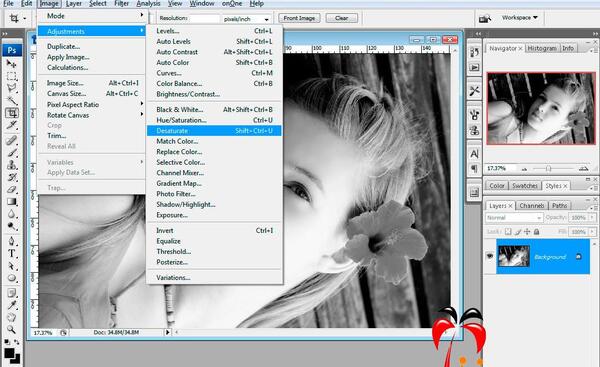Click the foreground color swatch
The image size is (600, 367).
point(9,352)
